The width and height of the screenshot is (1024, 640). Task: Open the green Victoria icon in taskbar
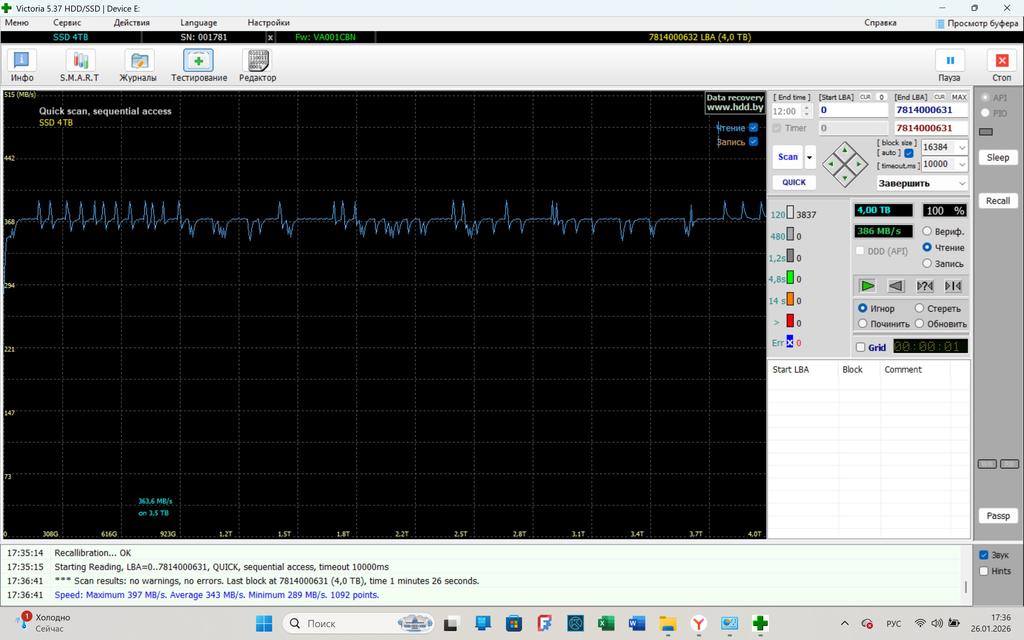[x=761, y=624]
